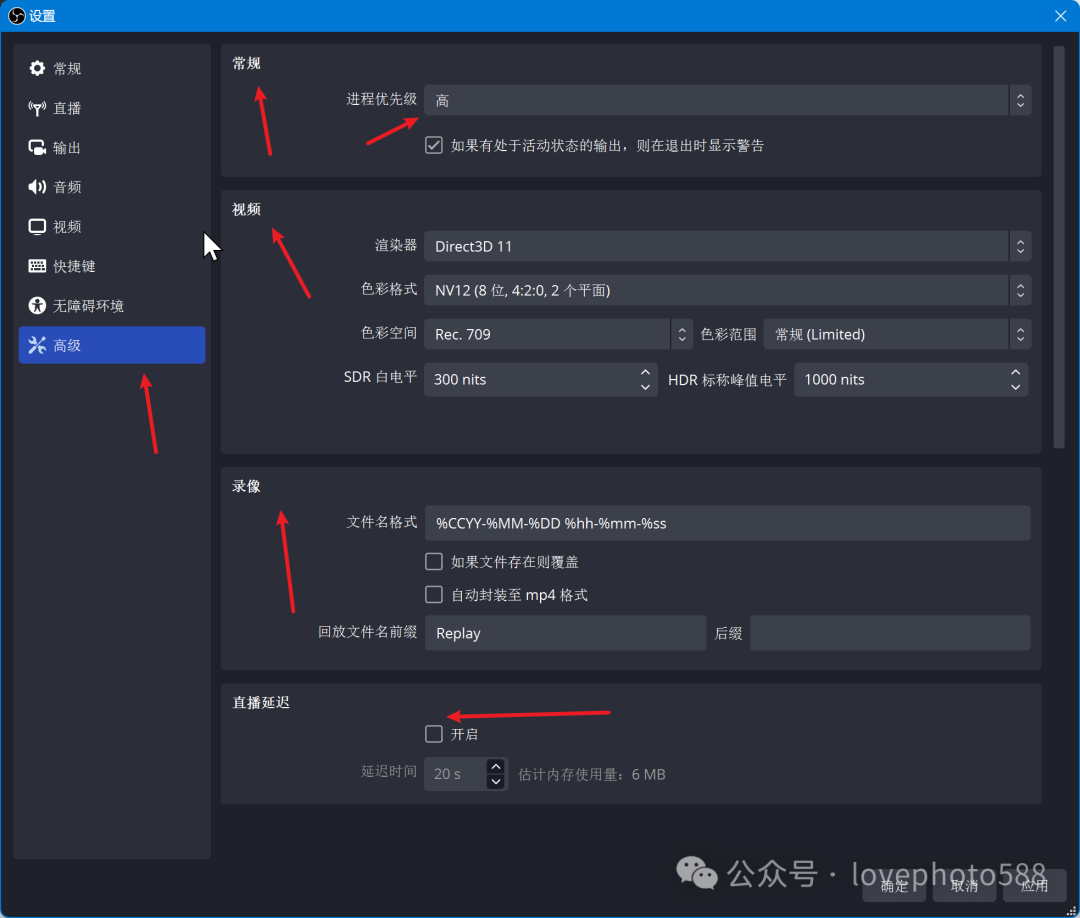Open the 色彩范围 dropdown
This screenshot has width=1080, height=918.
(x=896, y=334)
